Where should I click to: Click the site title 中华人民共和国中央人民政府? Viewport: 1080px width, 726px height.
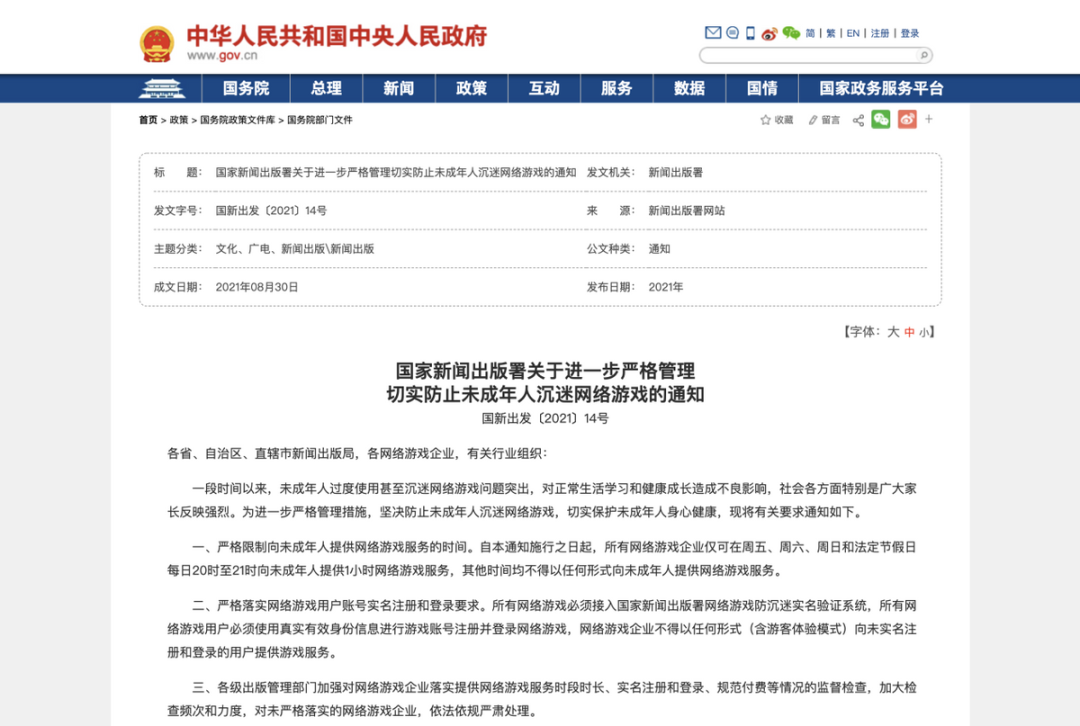337,36
